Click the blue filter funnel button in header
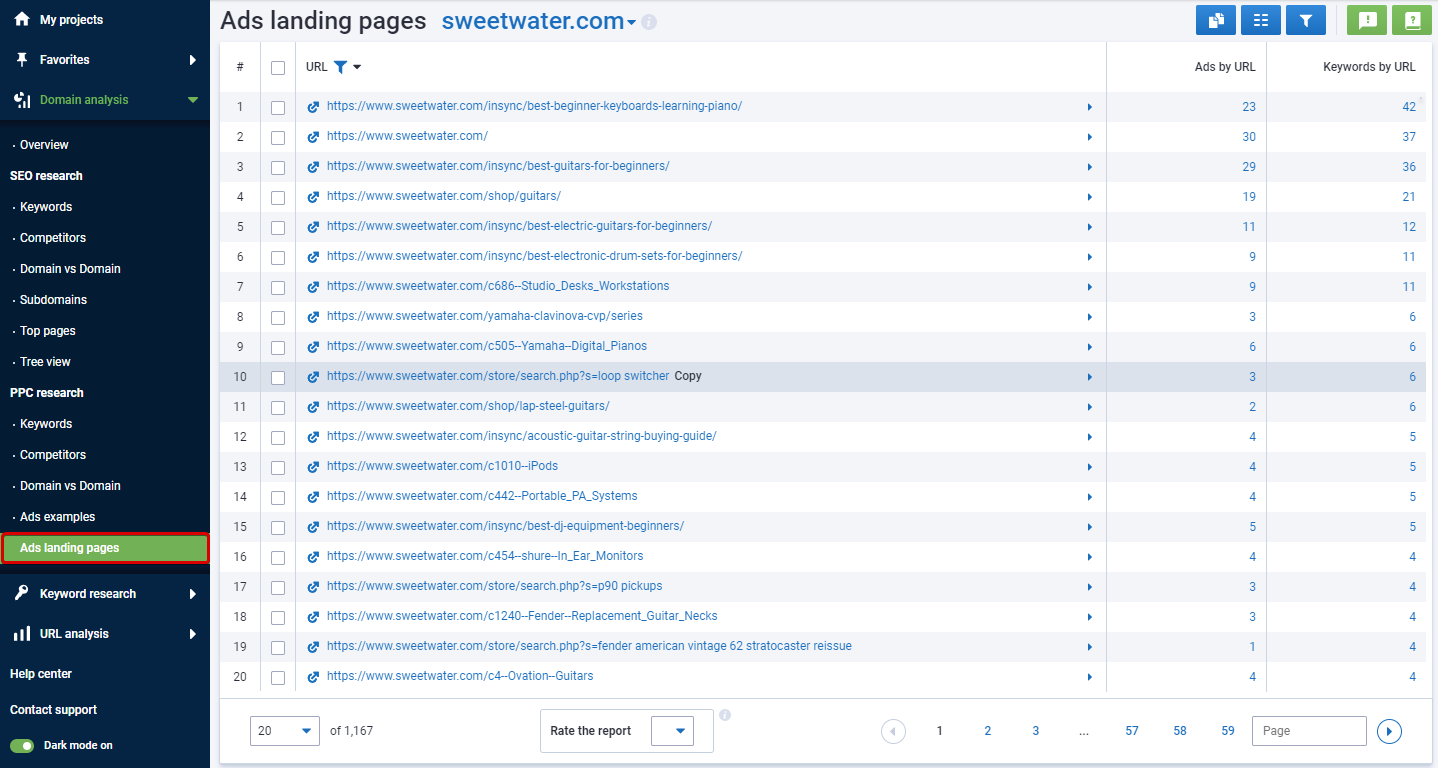The width and height of the screenshot is (1438, 768). tap(1306, 20)
